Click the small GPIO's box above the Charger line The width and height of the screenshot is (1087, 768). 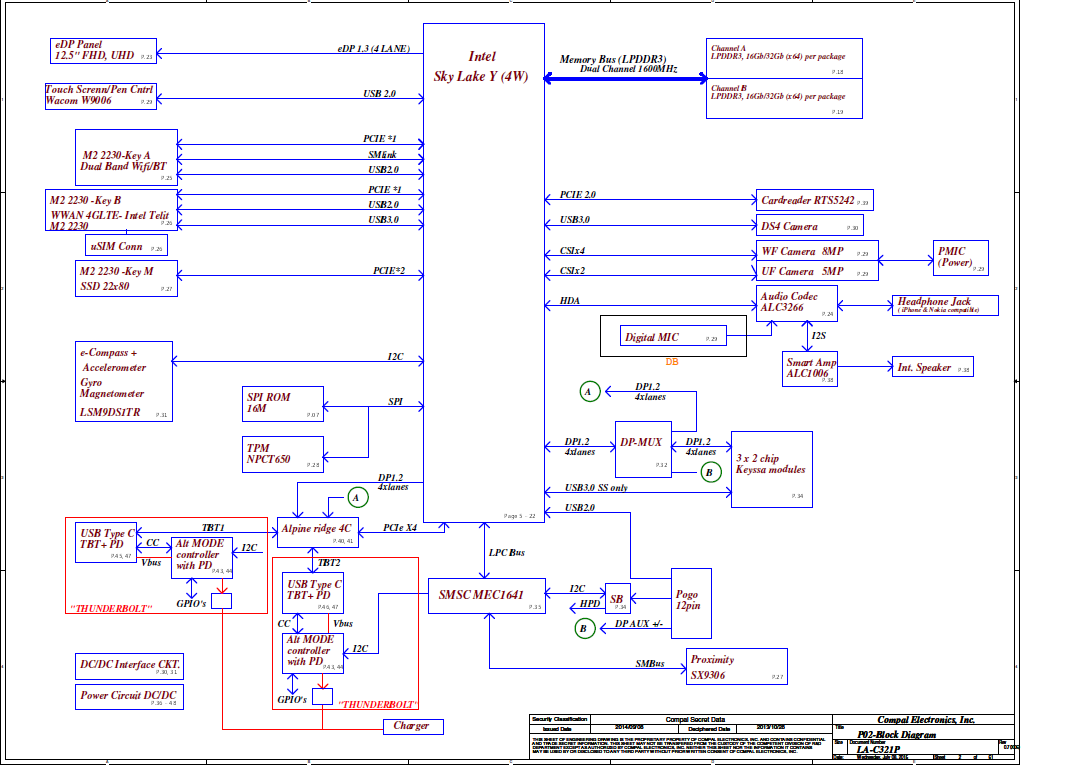(x=322, y=697)
